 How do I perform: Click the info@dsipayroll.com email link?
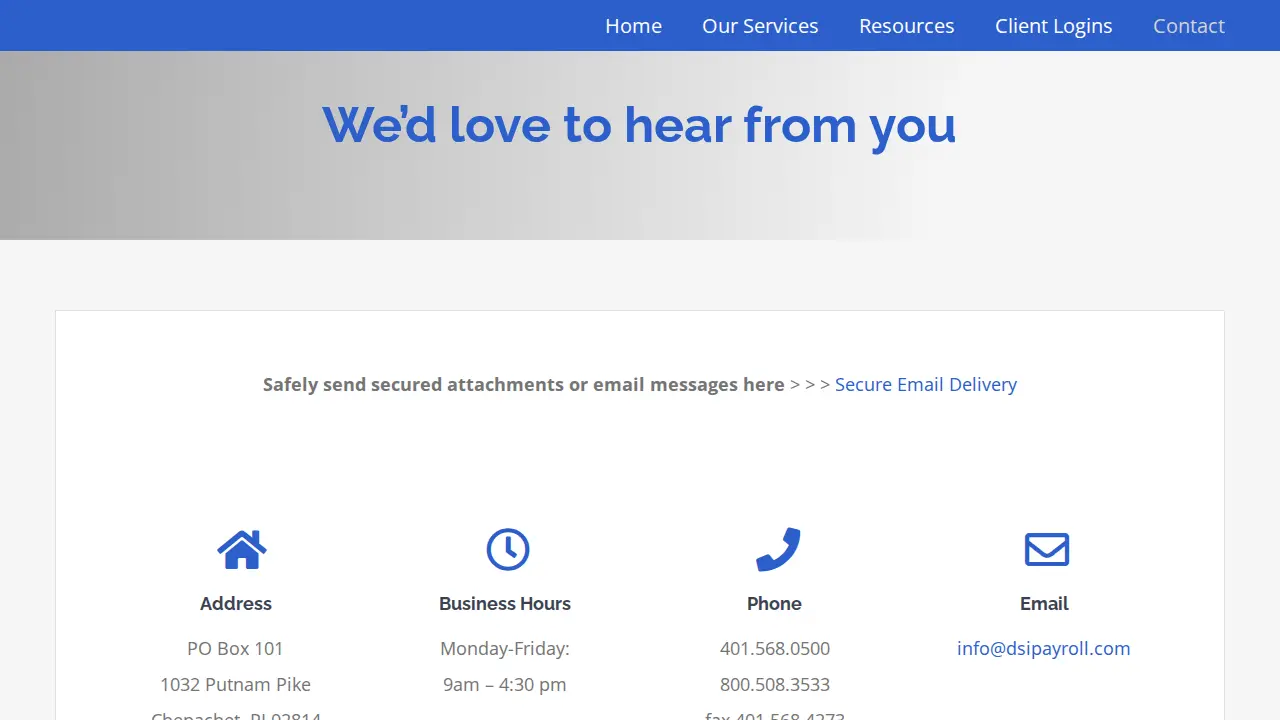1044,648
